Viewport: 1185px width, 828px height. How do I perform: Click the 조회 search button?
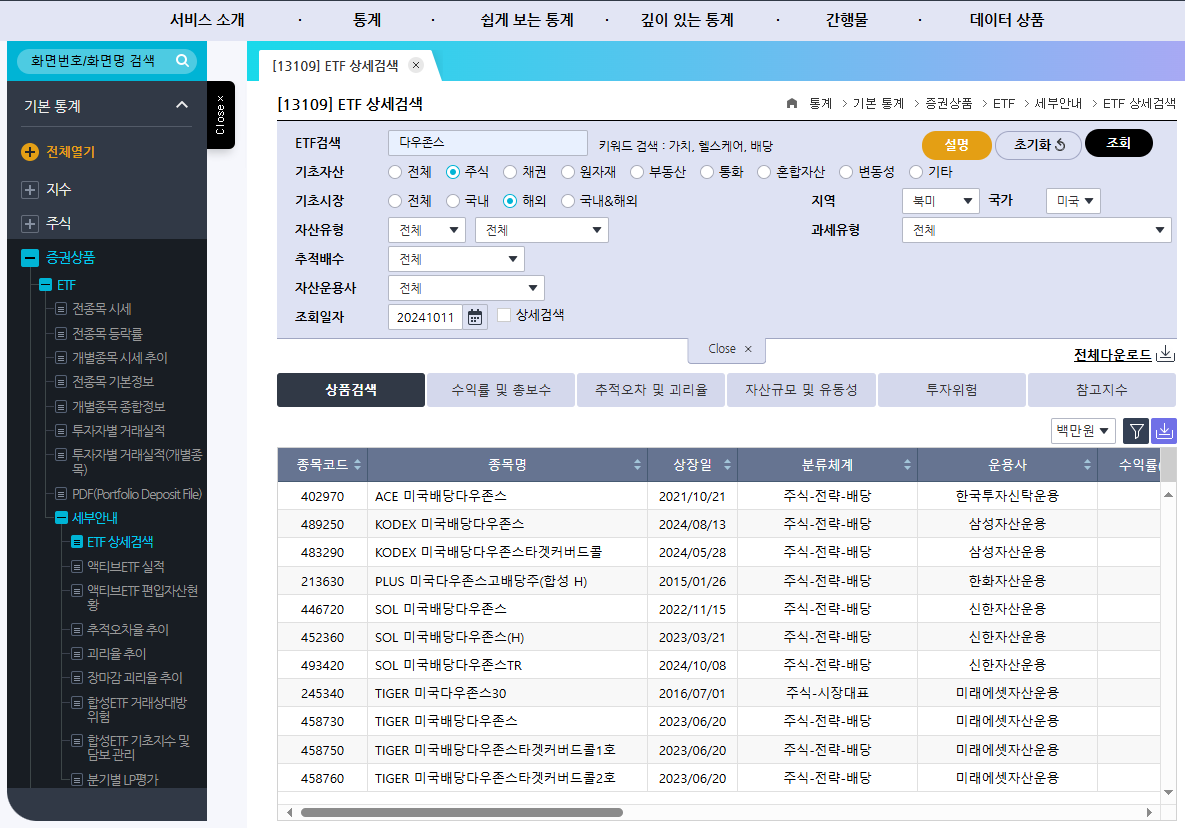(1118, 143)
